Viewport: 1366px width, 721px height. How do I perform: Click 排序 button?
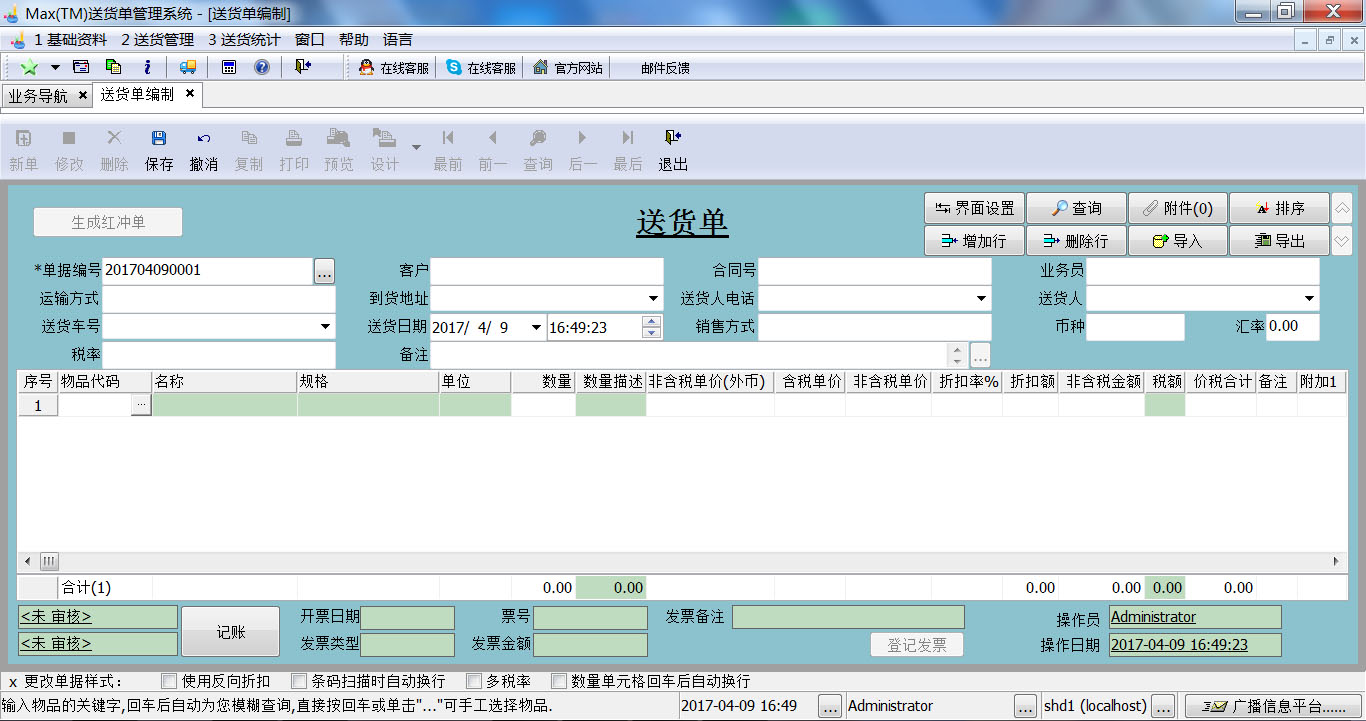(x=1279, y=208)
